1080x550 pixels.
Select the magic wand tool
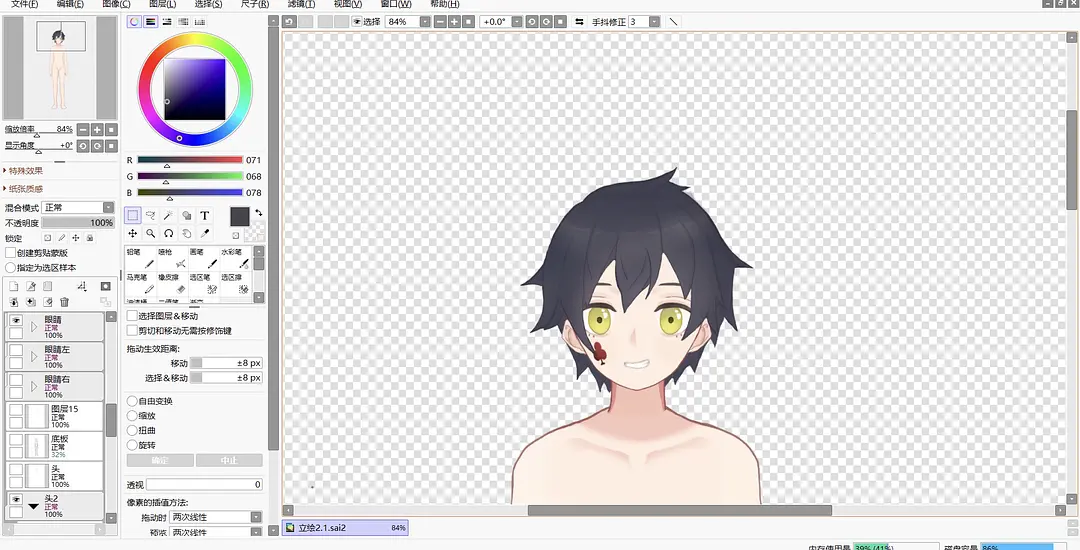tap(169, 215)
